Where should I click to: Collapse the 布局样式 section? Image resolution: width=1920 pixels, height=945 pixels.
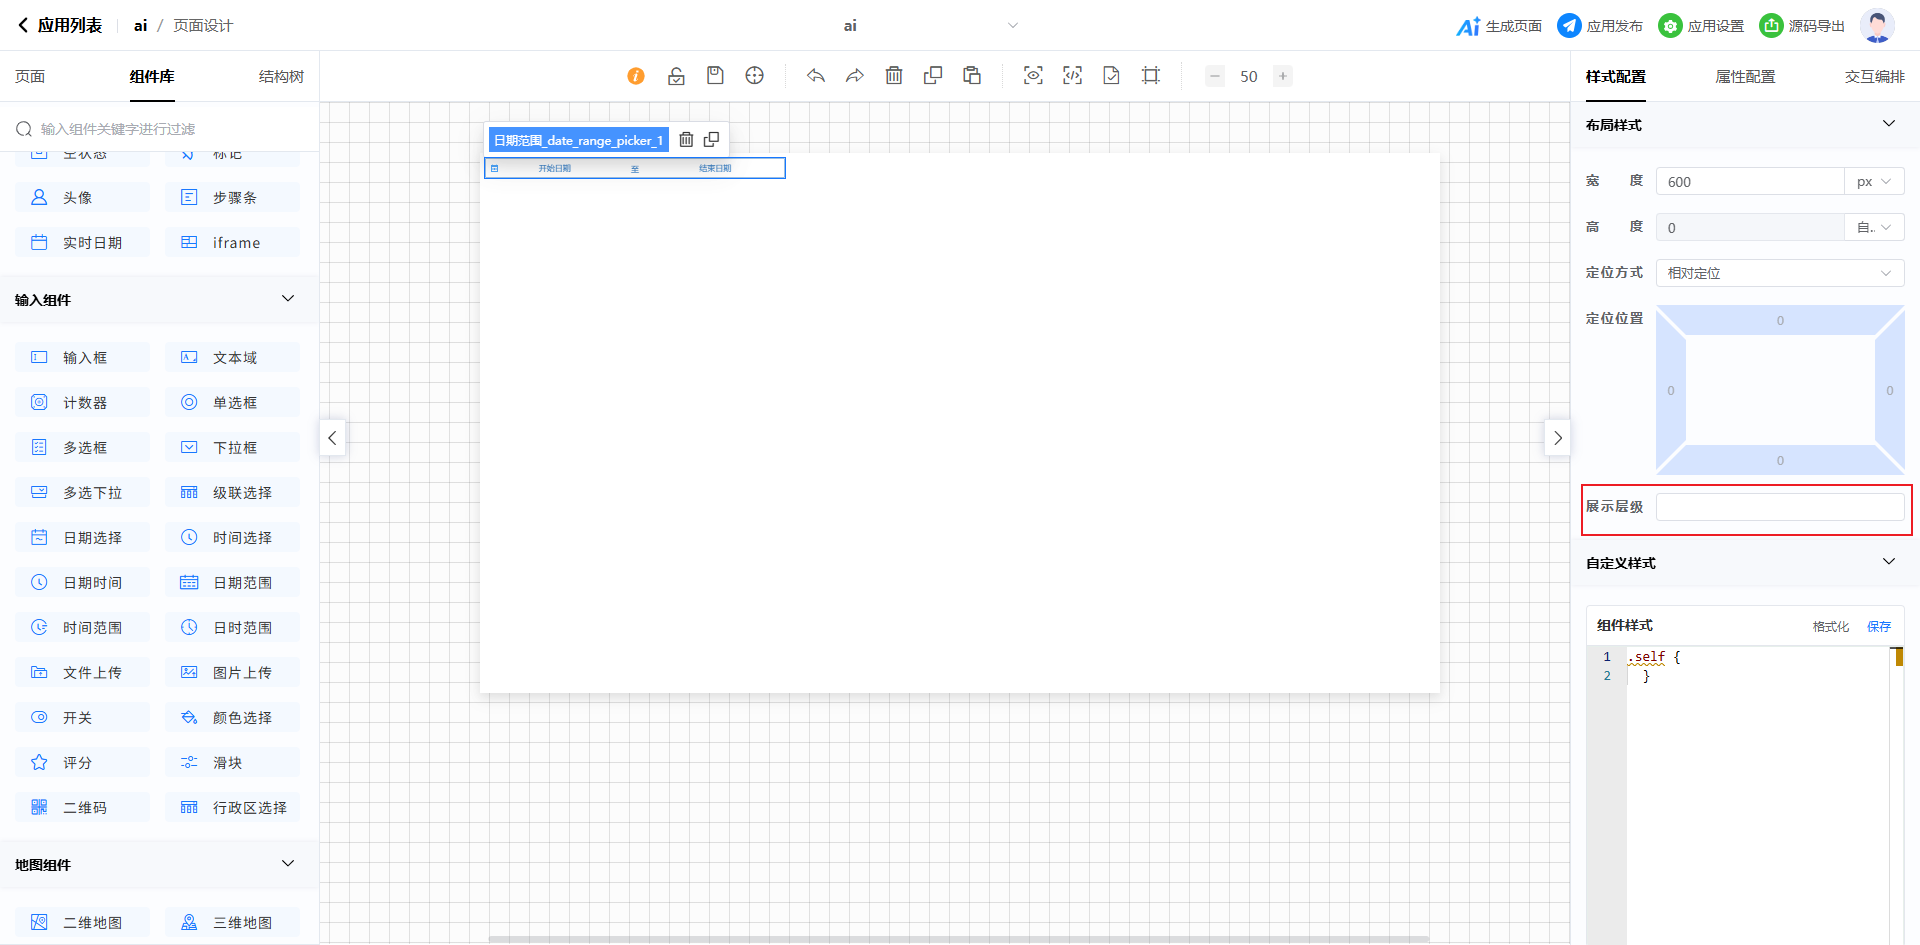pyautogui.click(x=1888, y=124)
